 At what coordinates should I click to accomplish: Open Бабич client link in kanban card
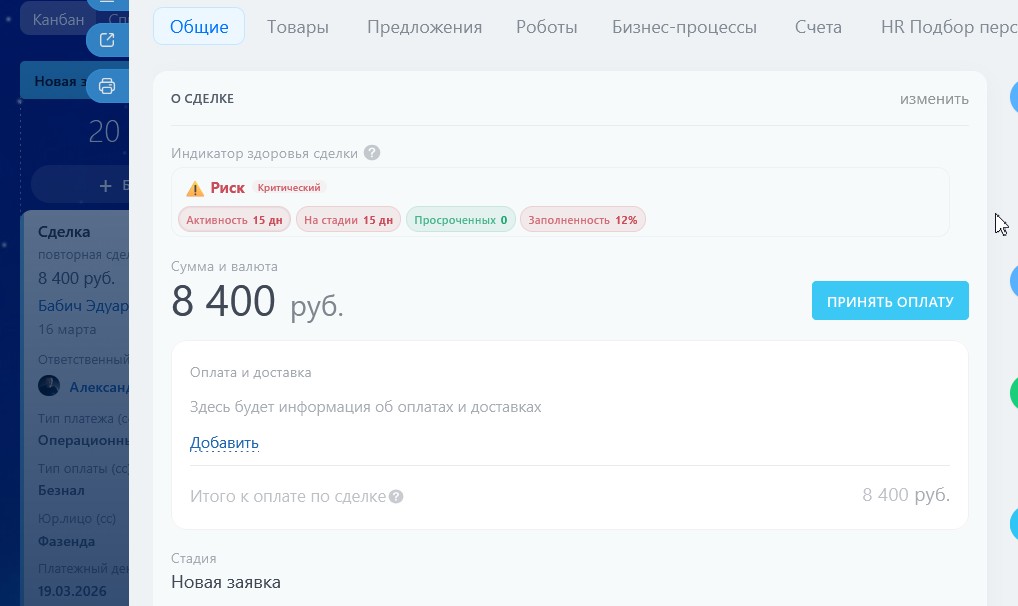tap(83, 306)
